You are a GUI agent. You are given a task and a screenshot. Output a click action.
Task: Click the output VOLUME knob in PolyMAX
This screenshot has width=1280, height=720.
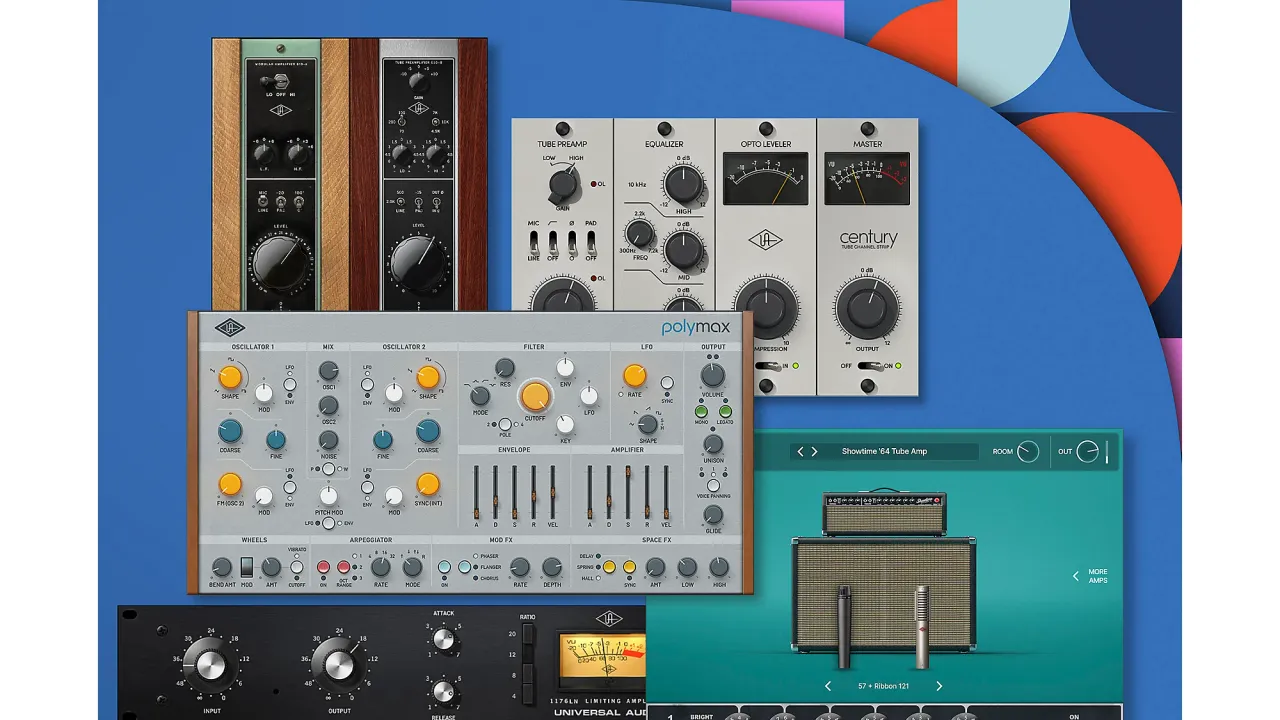coord(712,375)
